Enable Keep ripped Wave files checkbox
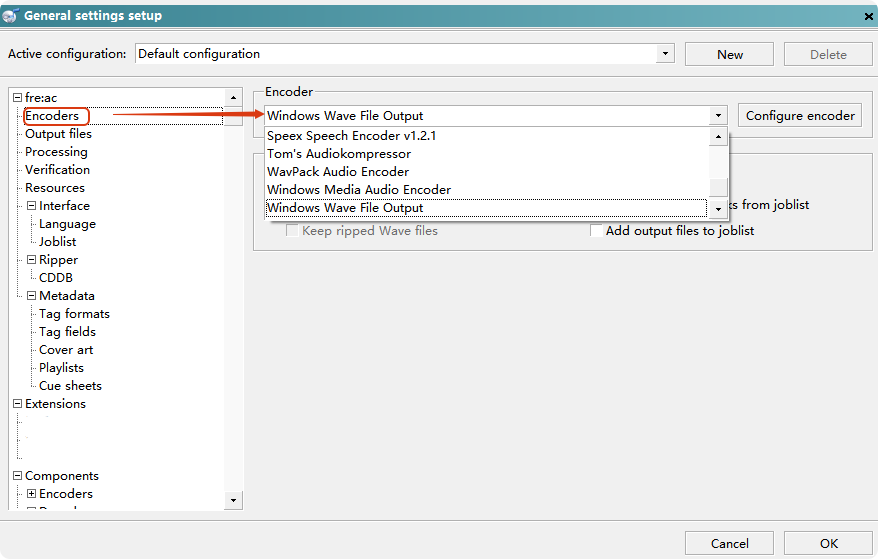The image size is (878, 559). (293, 231)
